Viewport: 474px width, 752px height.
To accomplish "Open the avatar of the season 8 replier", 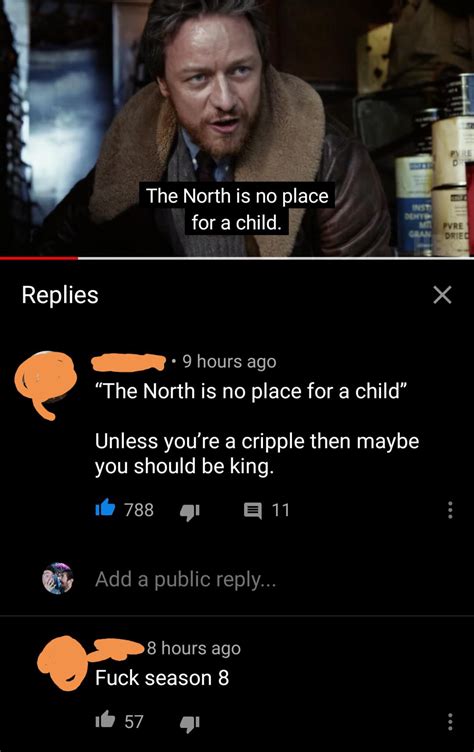I will click(61, 663).
